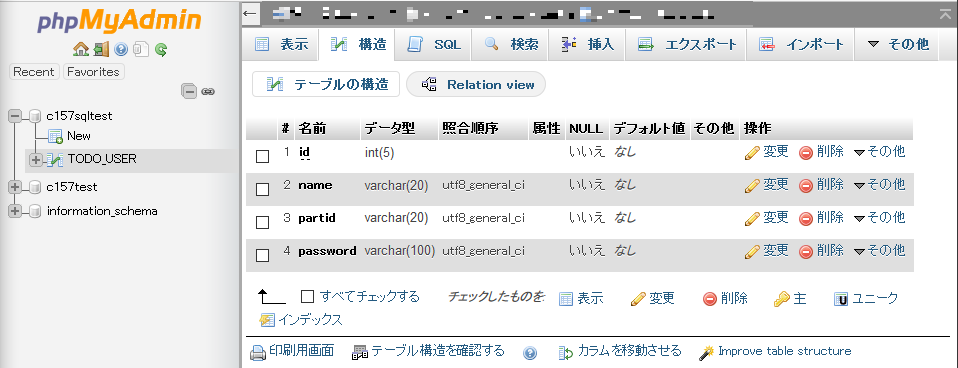
Task: Open その他 dropdown for password row
Action: point(879,250)
